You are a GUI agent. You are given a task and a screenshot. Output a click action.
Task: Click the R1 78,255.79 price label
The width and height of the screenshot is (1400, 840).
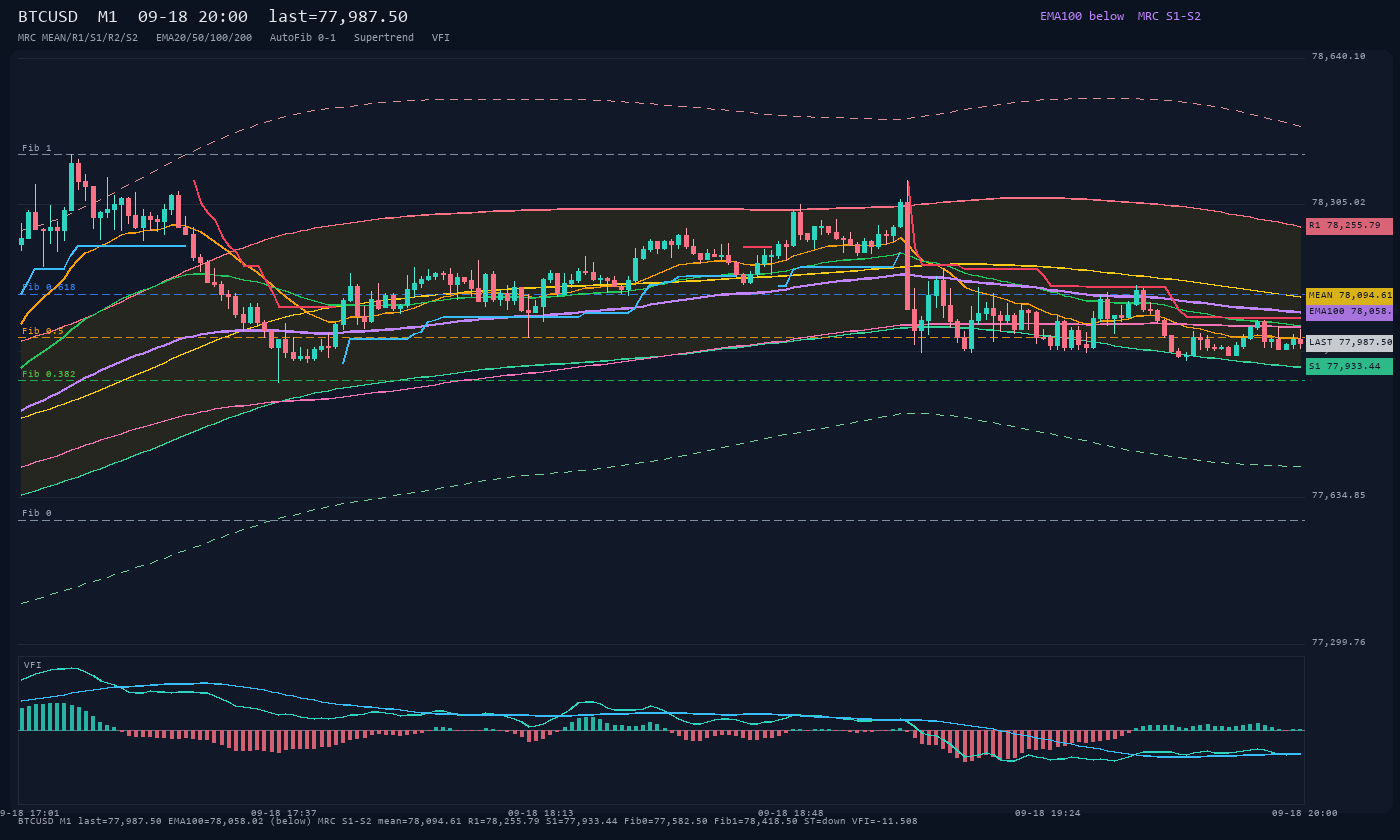tap(1349, 226)
